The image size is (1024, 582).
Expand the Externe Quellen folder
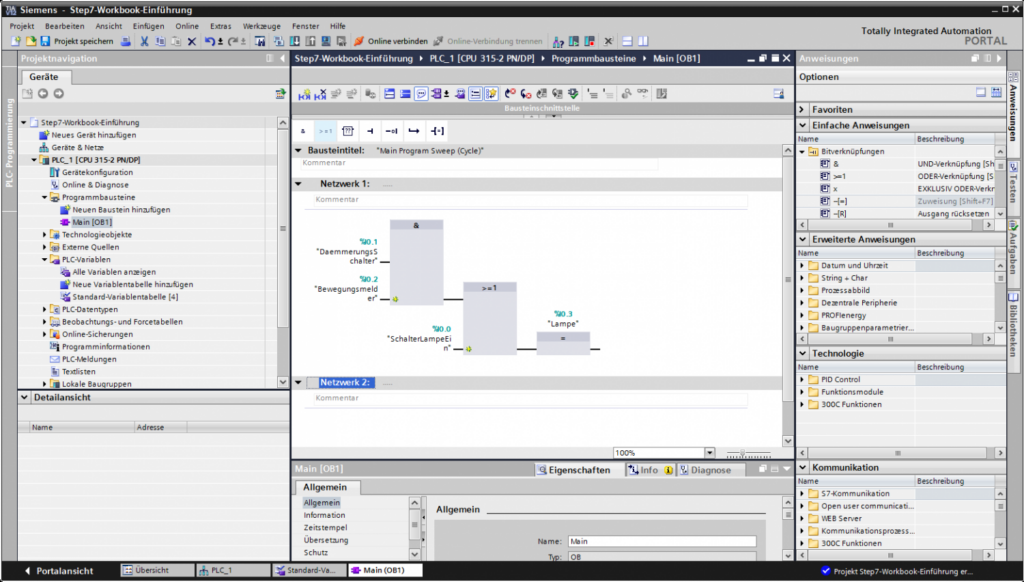click(45, 247)
